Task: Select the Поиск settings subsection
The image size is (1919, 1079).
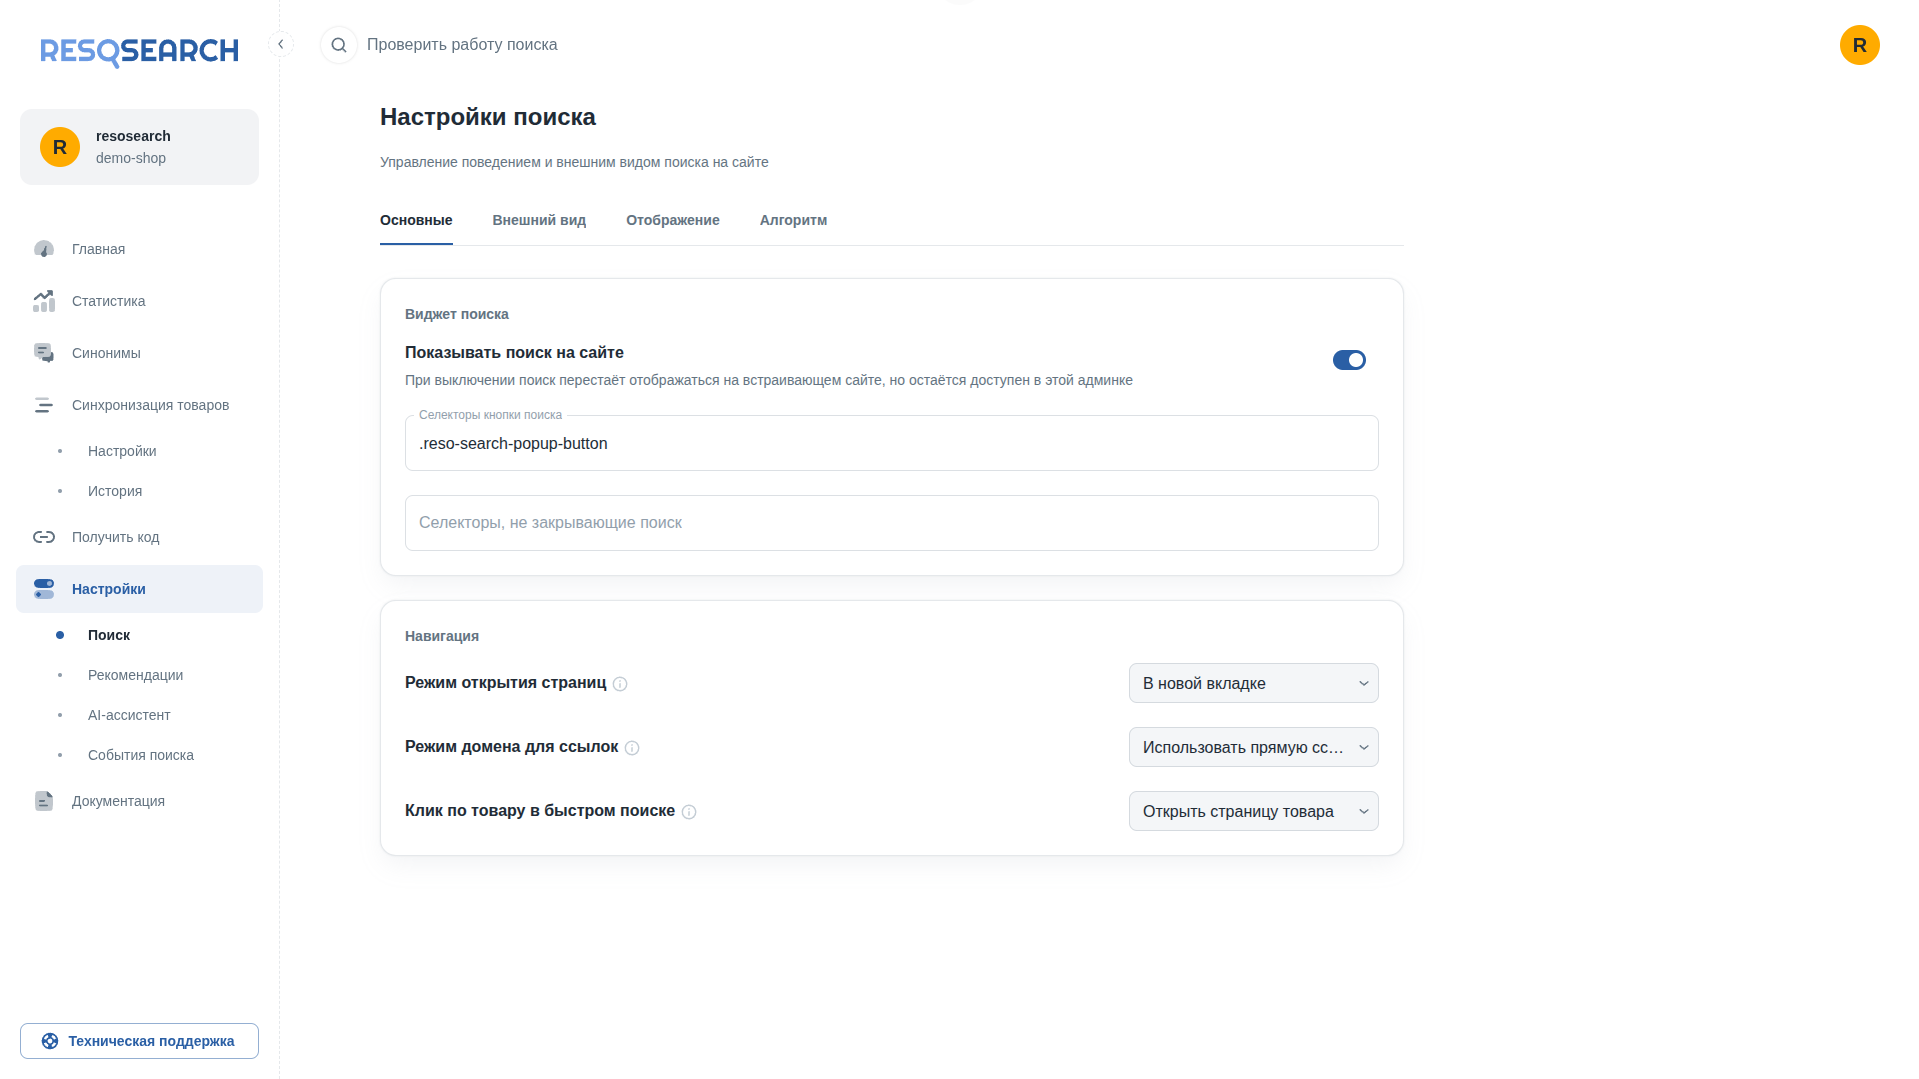Action: point(139,635)
